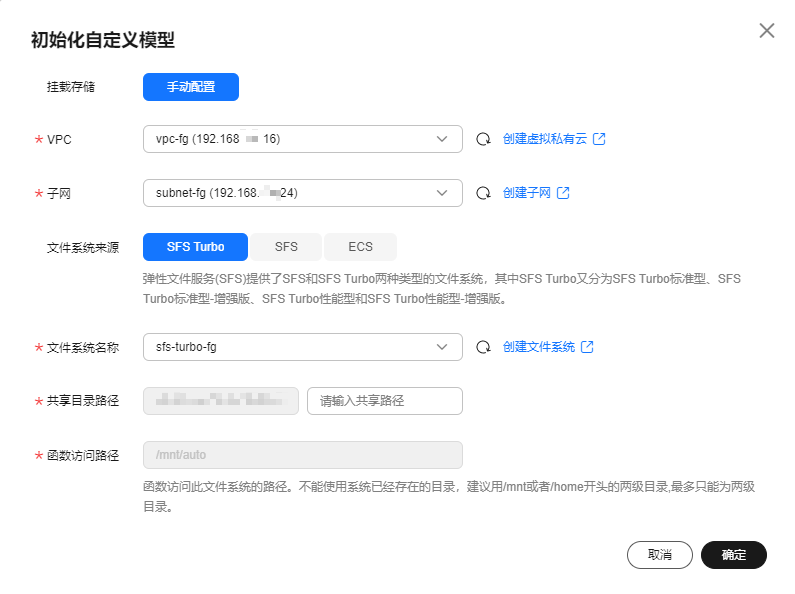The width and height of the screenshot is (795, 594).
Task: Click external link icon beside 创建虚拟私有云
Action: point(599,139)
